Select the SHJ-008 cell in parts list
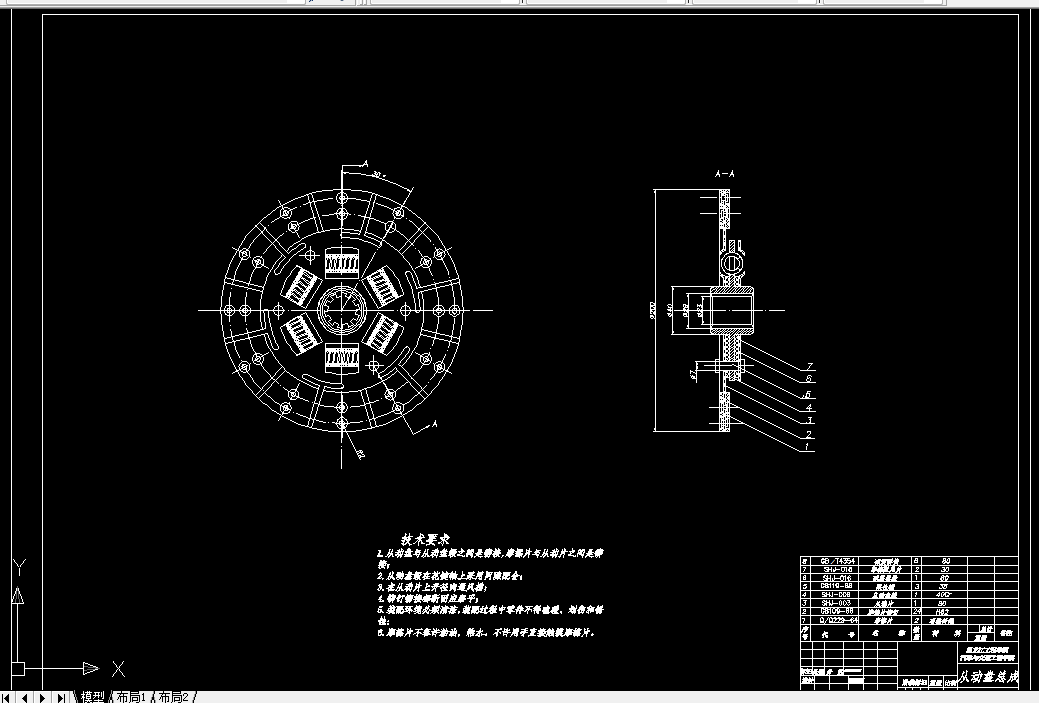Screen dimensions: 1039x703 (836, 594)
